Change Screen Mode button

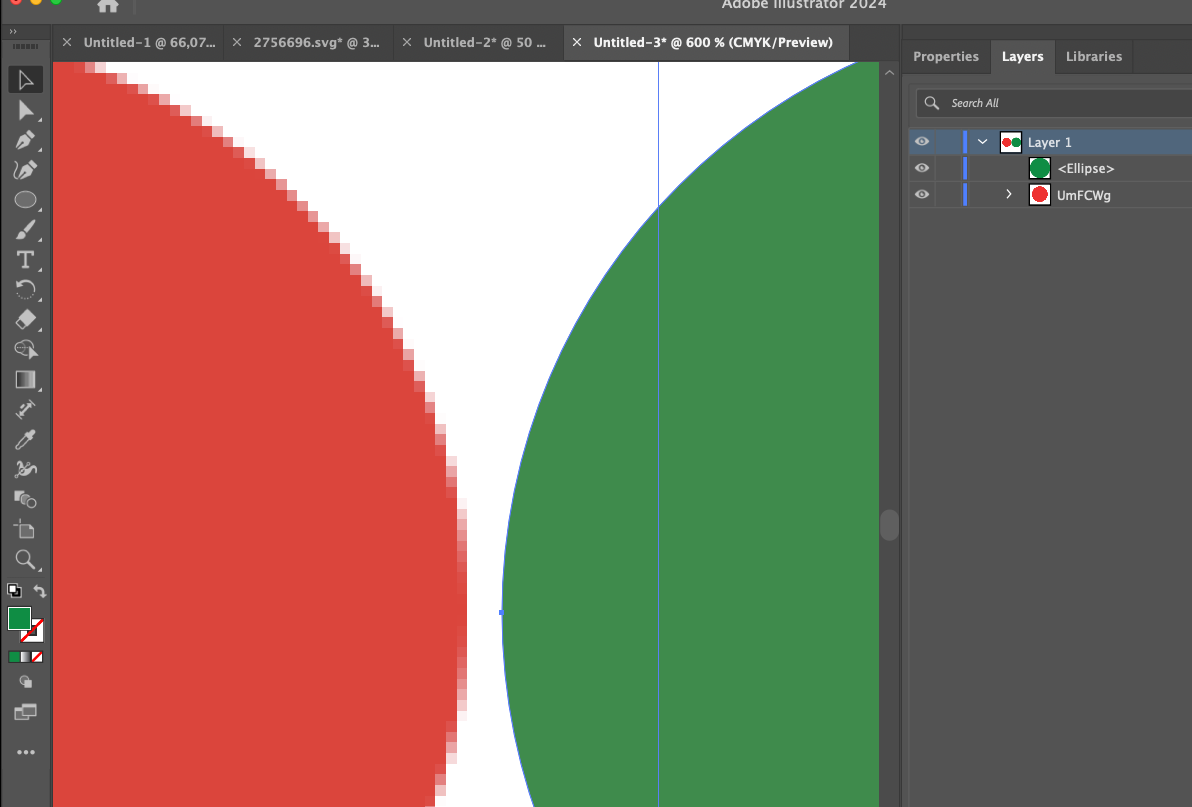(x=25, y=712)
